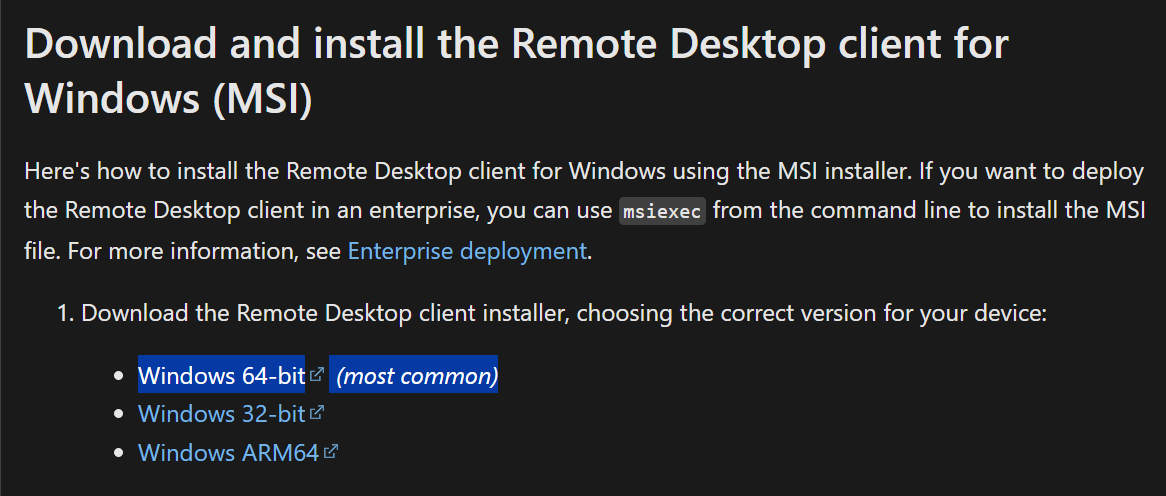This screenshot has width=1166, height=496.
Task: Click "choosing the correct version for your device" text
Action: point(811,313)
